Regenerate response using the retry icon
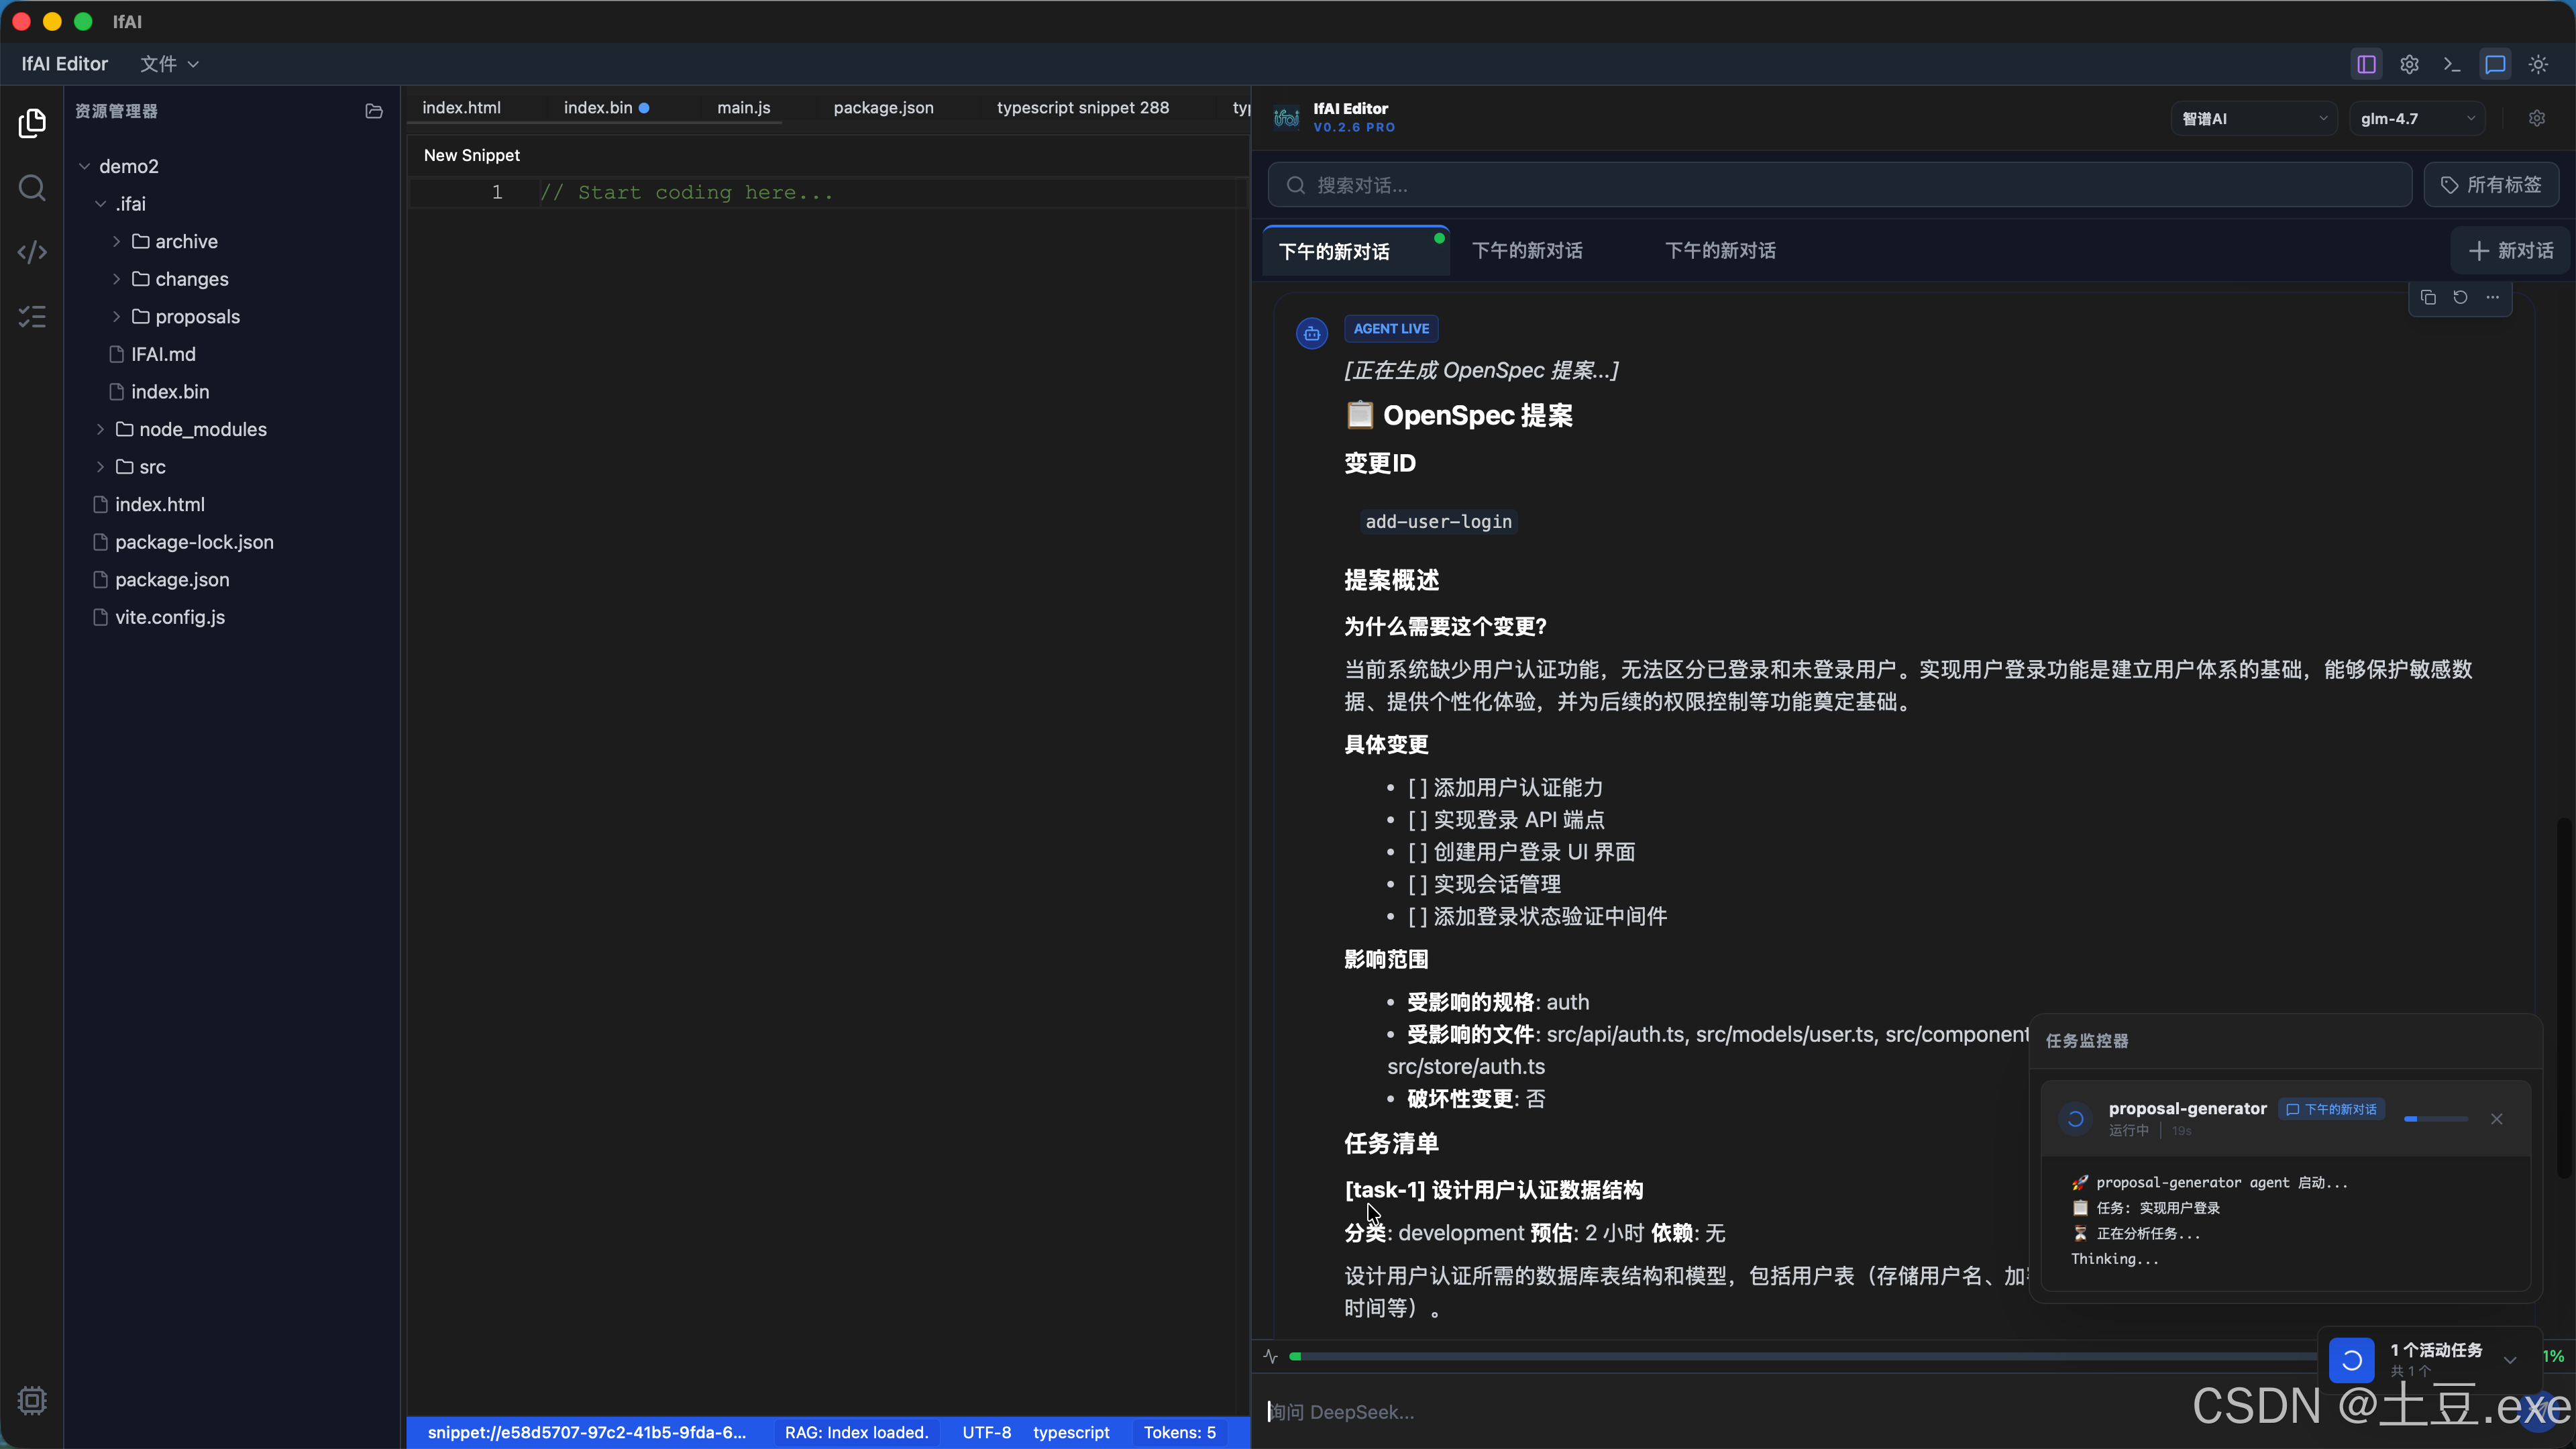 (2460, 297)
